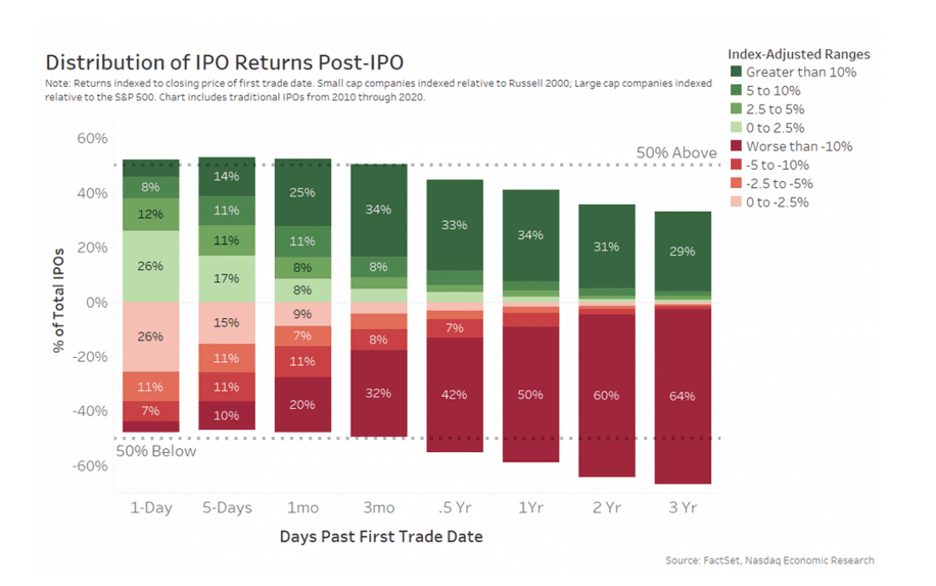Click the 'Source: FactSet, Nasdaq Economic Research' text
Screen dimensions: 936x586
(769, 560)
